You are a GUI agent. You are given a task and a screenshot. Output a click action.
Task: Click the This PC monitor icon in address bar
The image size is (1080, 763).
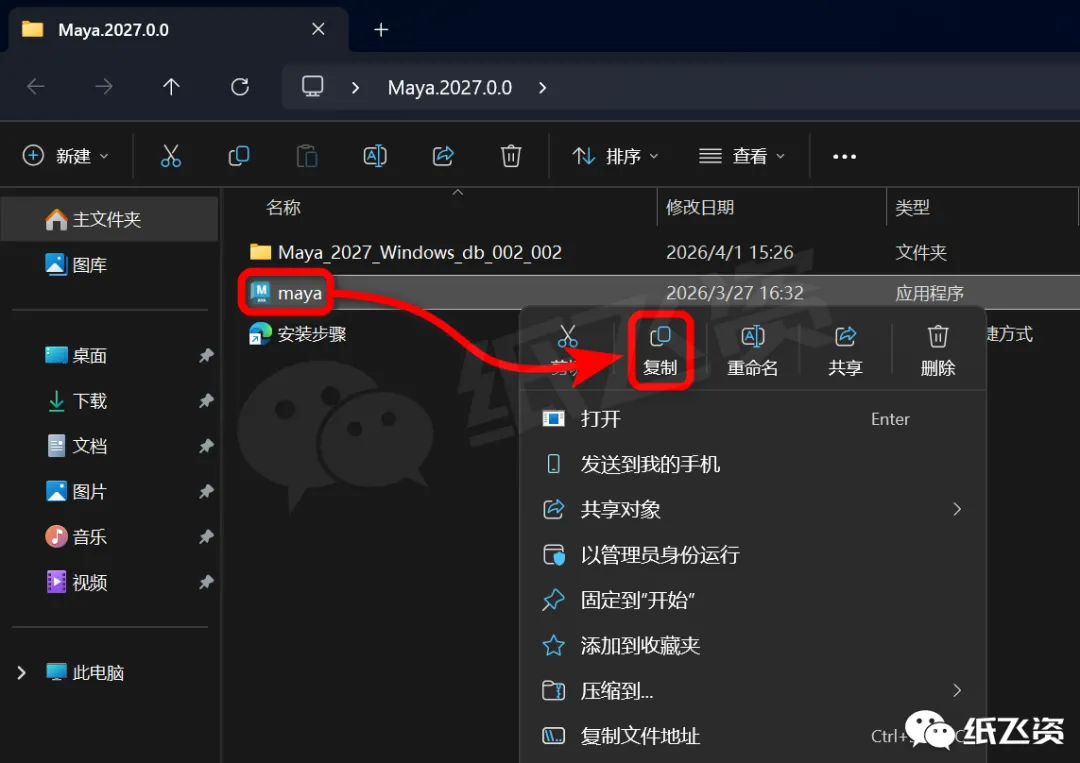point(312,87)
